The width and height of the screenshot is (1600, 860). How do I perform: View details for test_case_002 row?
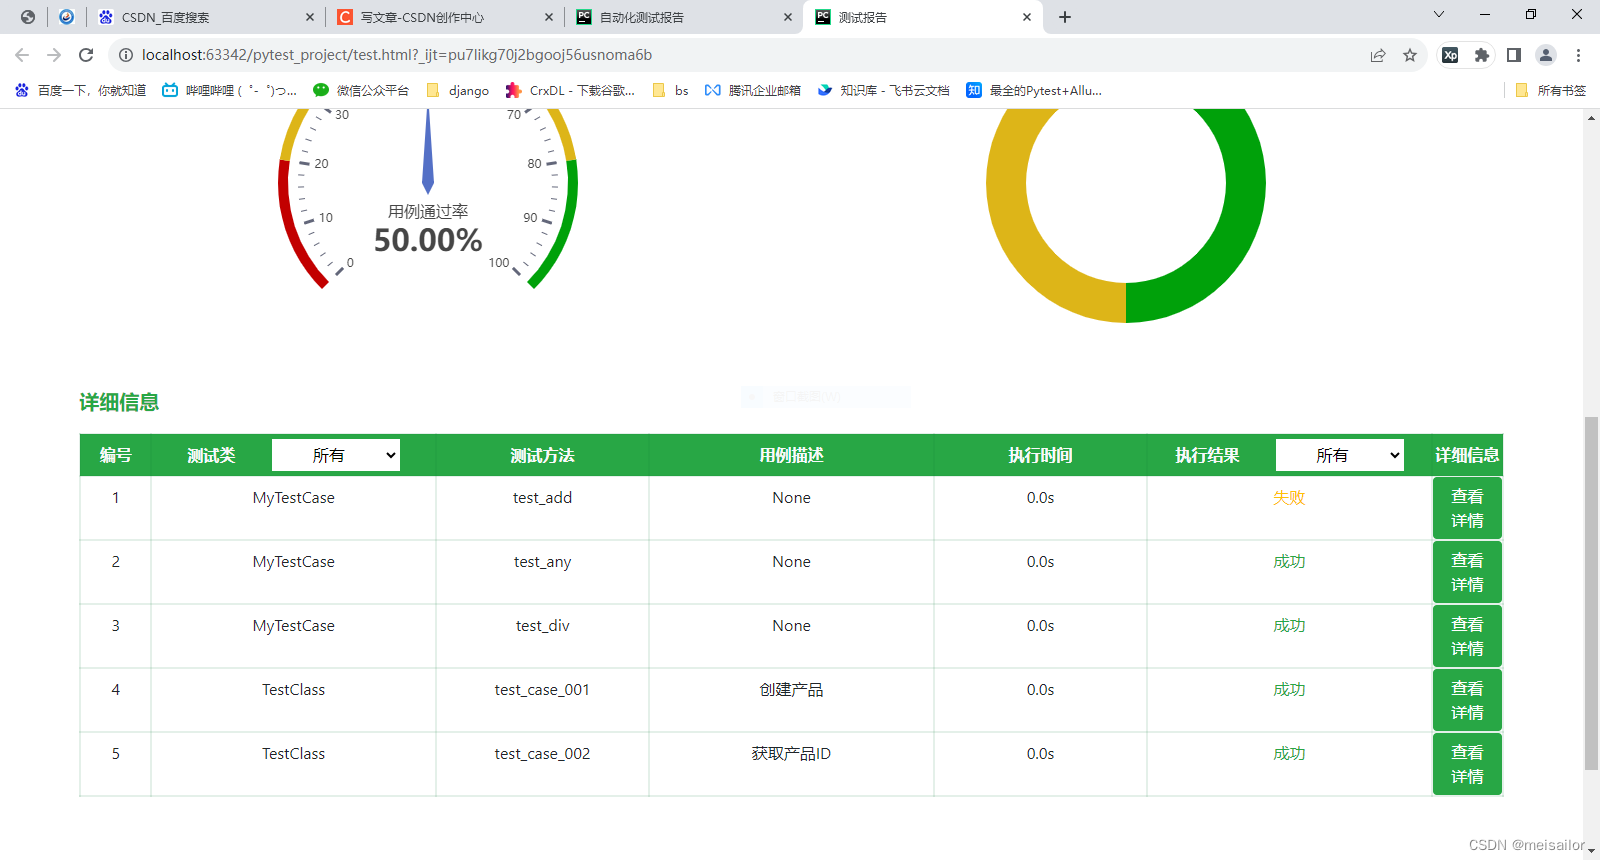pos(1467,764)
